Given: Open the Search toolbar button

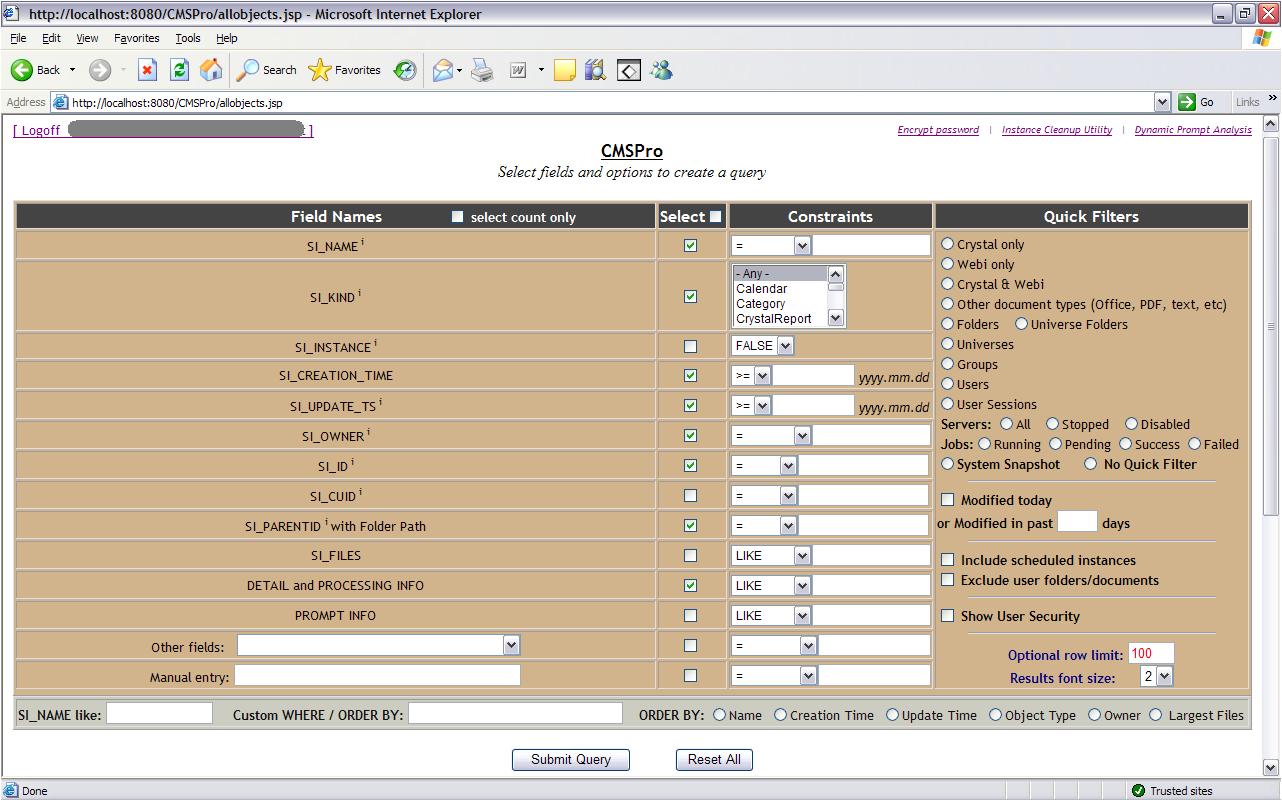Looking at the screenshot, I should click(x=267, y=70).
